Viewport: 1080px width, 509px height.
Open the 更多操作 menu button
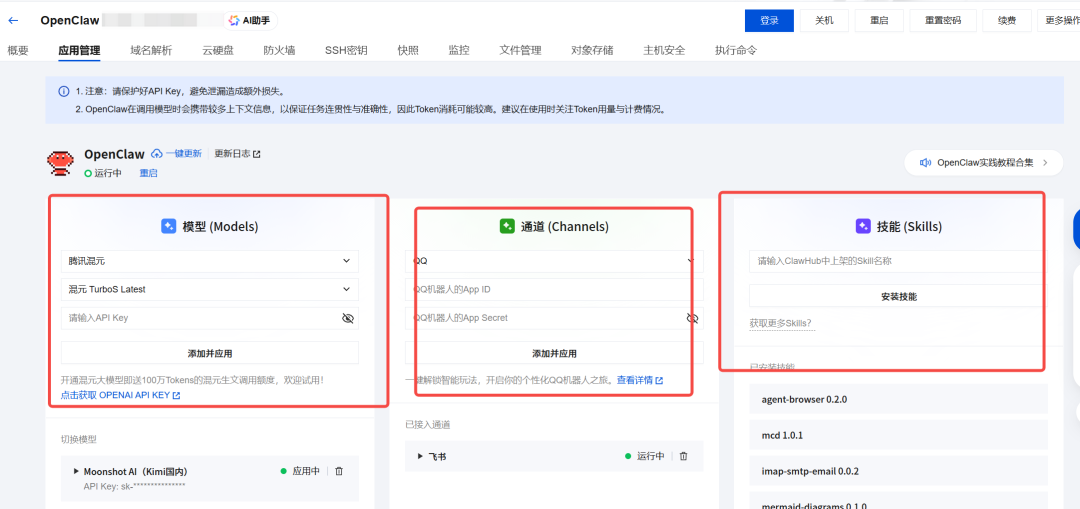pos(1059,21)
